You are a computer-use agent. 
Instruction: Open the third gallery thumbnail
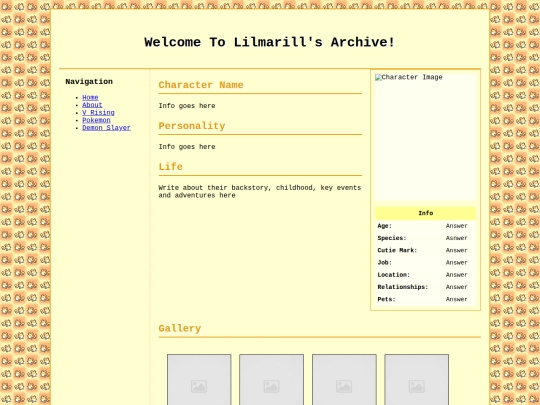pyautogui.click(x=344, y=380)
